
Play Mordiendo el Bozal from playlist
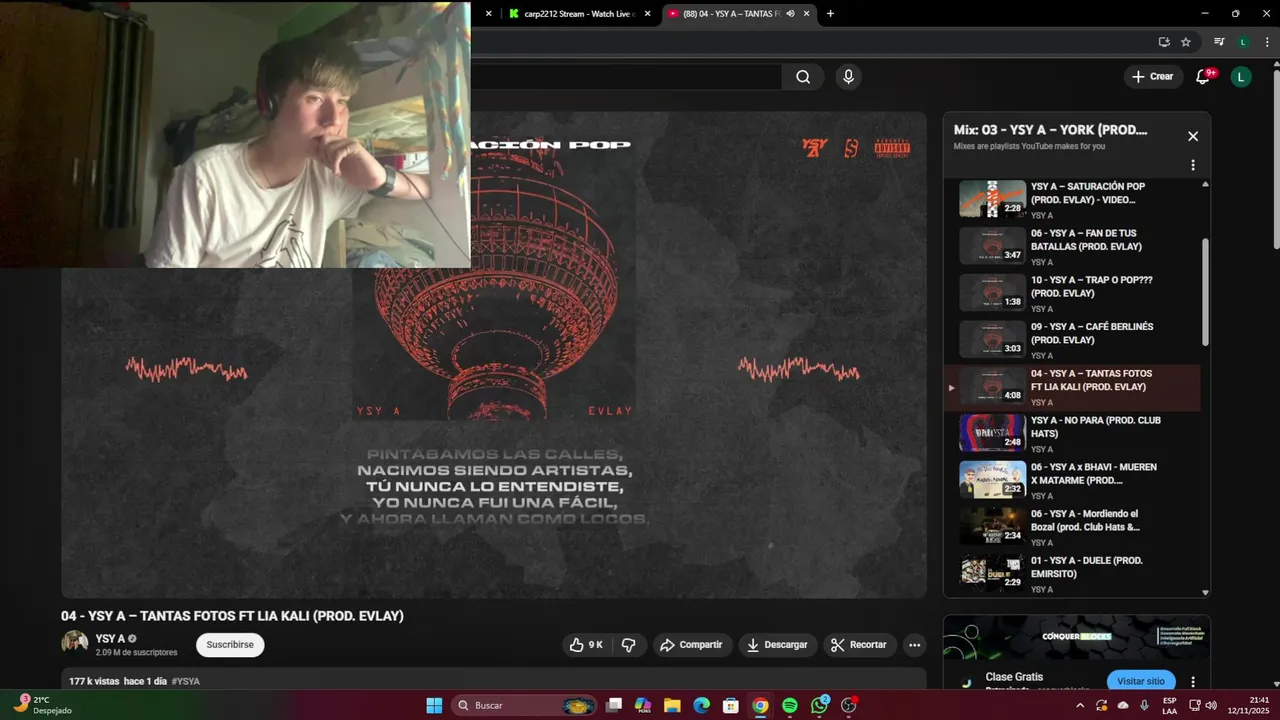click(1073, 527)
